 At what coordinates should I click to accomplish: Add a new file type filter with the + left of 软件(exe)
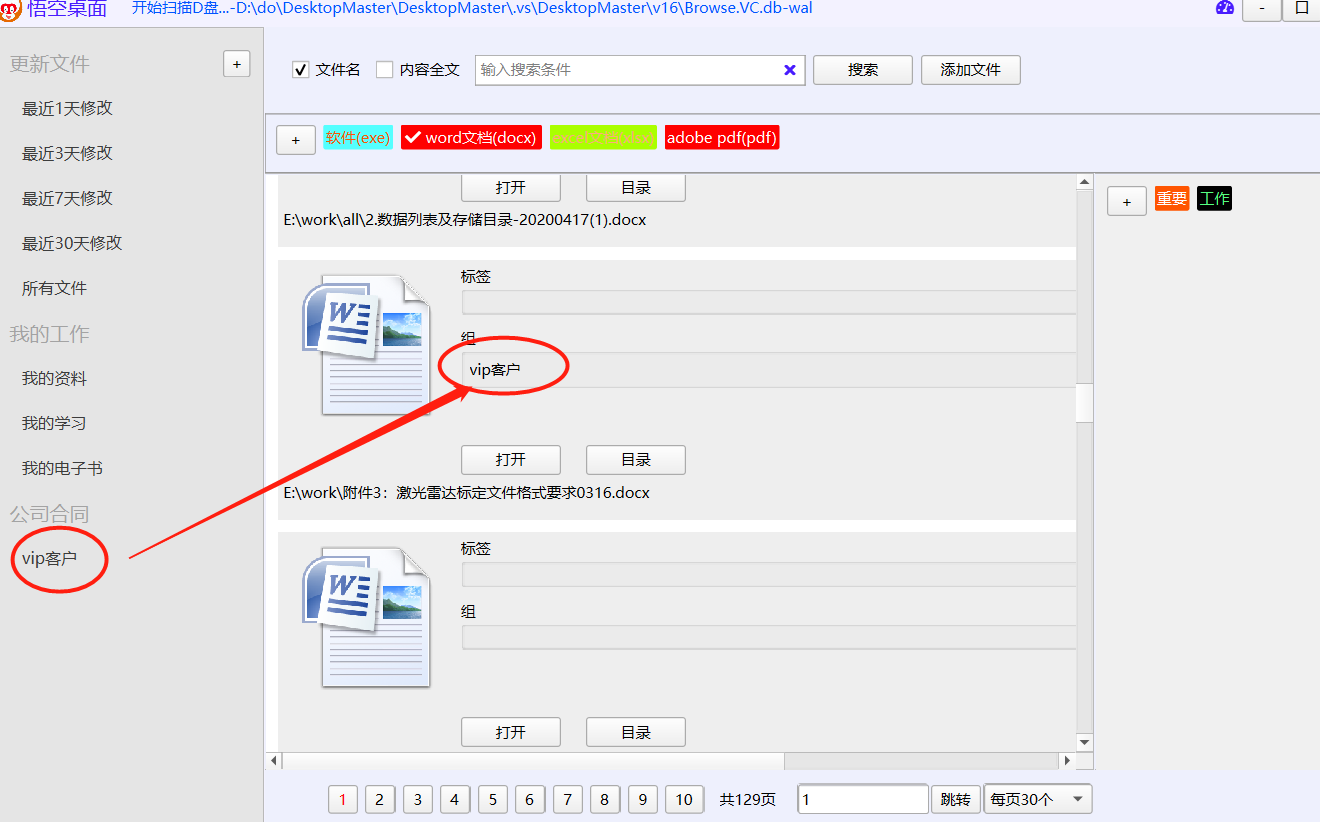pos(296,140)
